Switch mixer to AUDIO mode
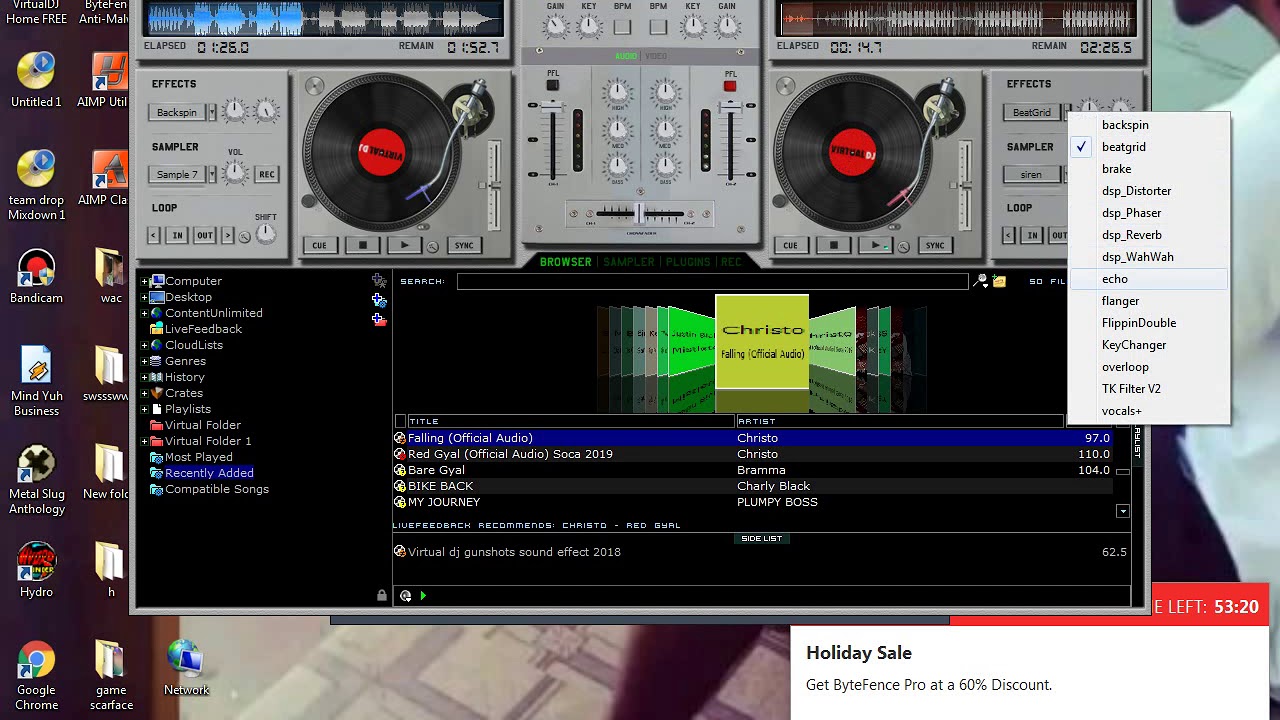 point(626,56)
